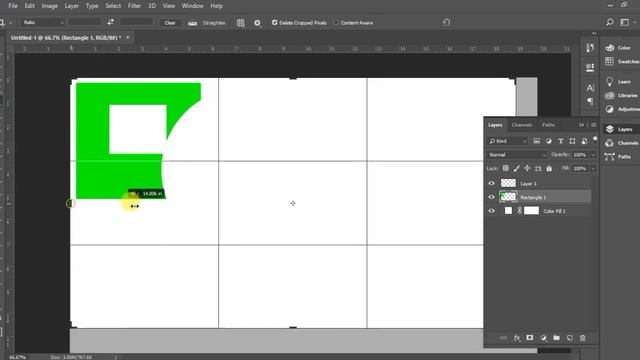Delete layer with trash icon
The width and height of the screenshot is (640, 360).
pos(583,338)
